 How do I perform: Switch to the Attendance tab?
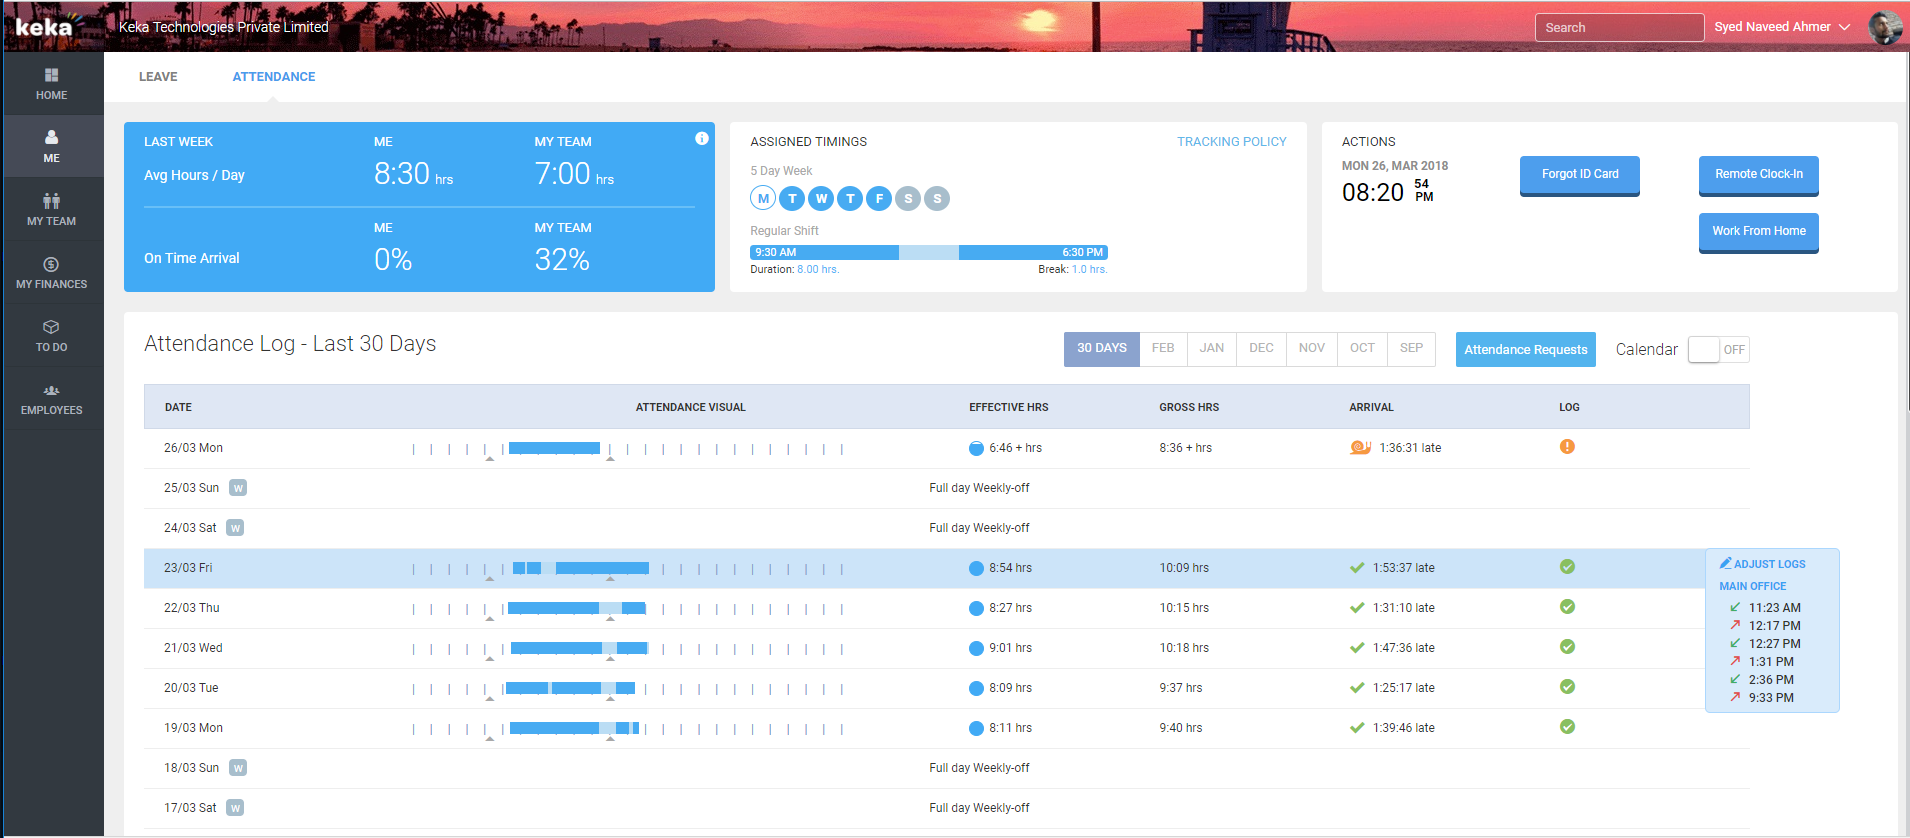pos(274,77)
